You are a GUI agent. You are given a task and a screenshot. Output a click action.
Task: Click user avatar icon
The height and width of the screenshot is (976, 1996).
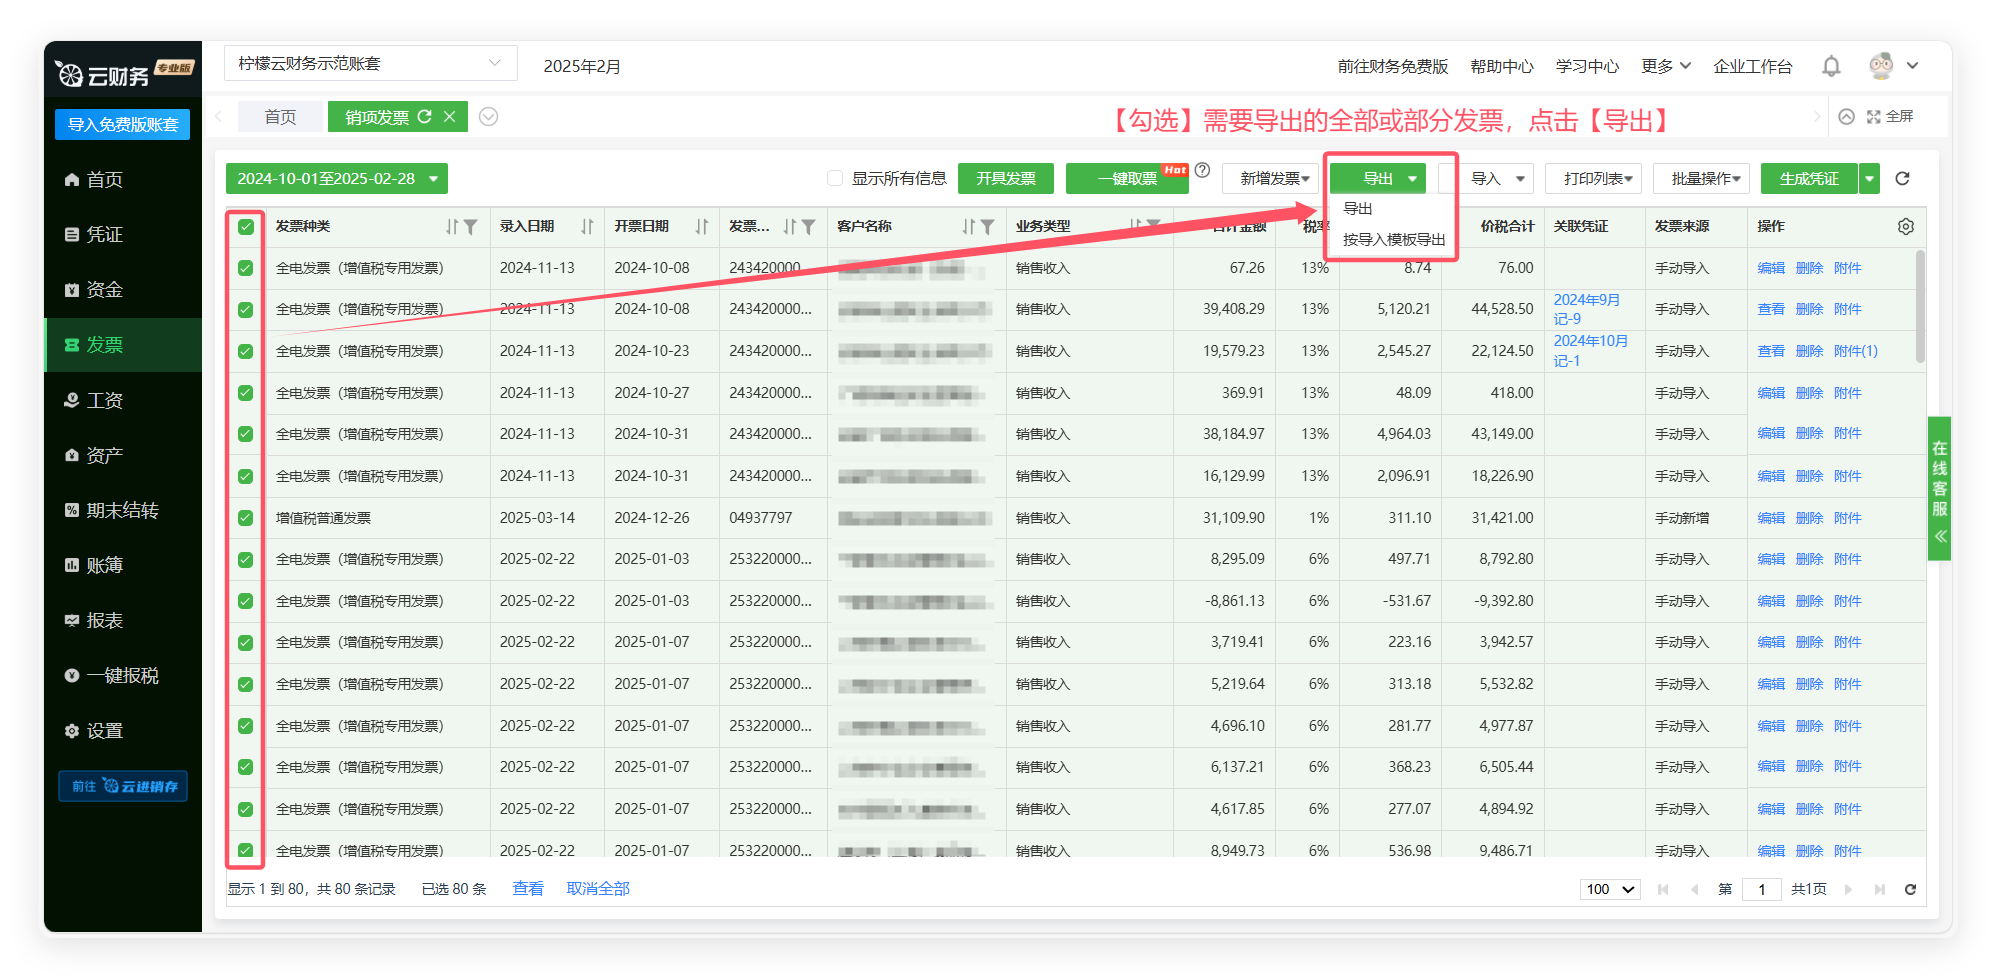click(x=1881, y=66)
